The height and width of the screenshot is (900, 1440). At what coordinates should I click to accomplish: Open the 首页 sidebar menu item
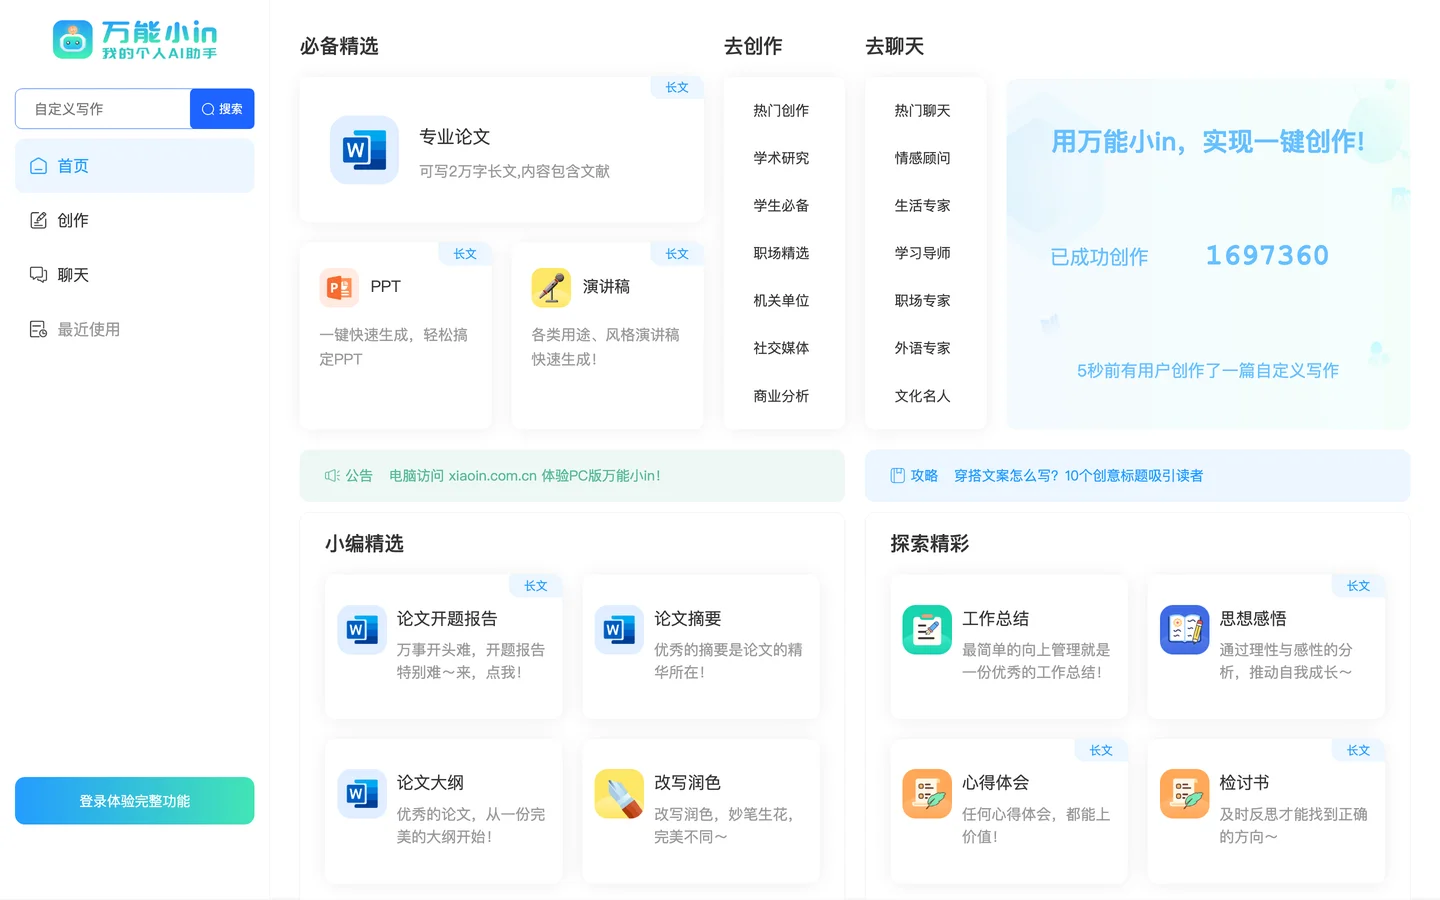[x=135, y=166]
